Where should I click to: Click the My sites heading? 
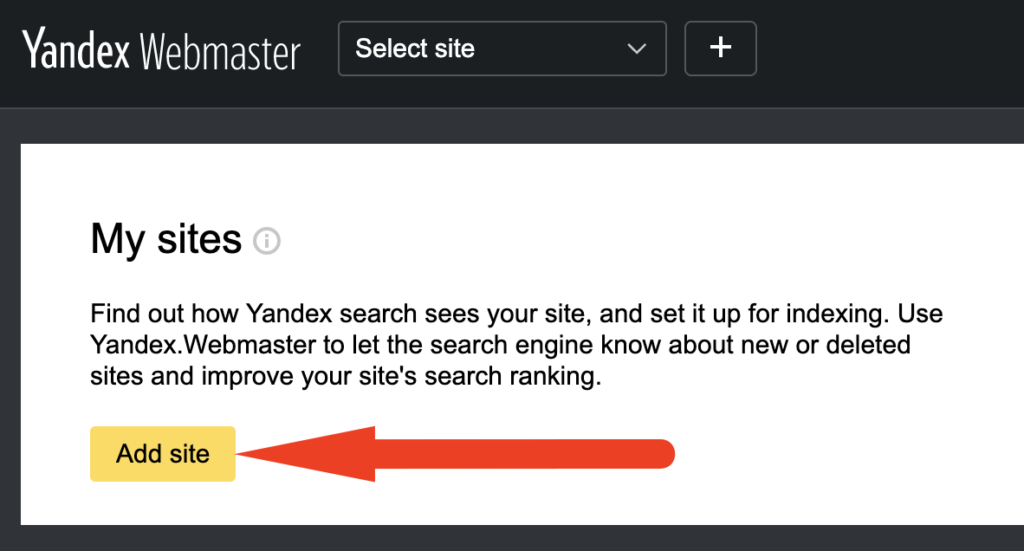click(x=166, y=240)
